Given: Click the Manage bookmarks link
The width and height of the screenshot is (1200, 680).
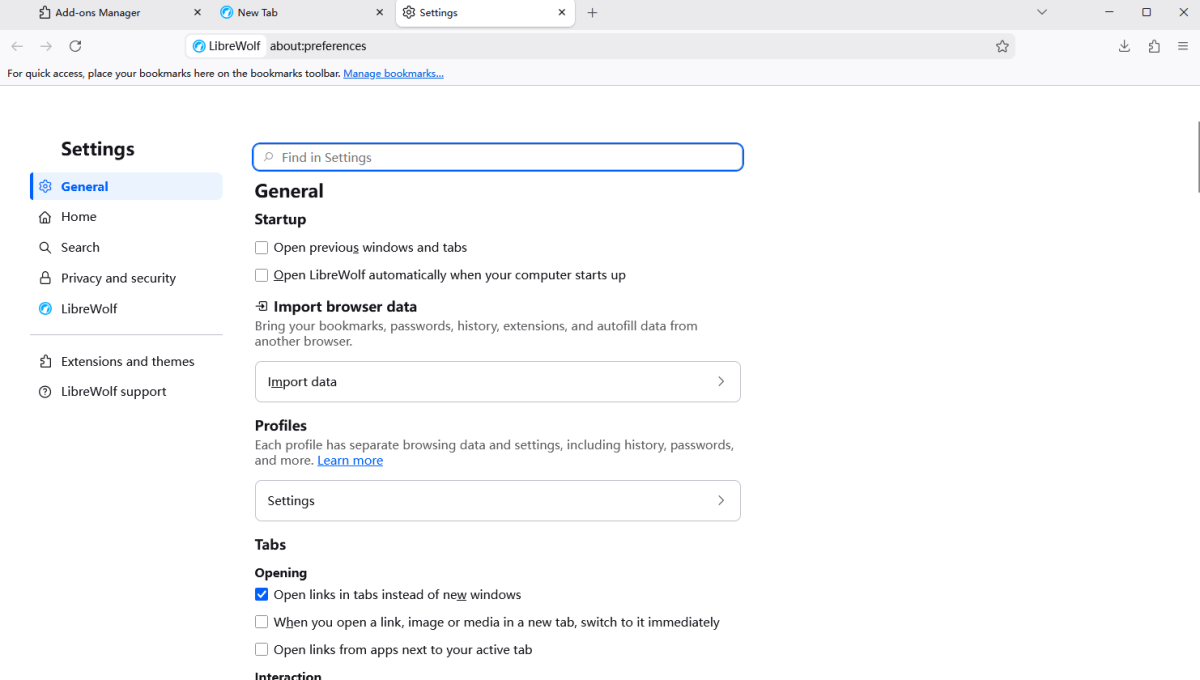Looking at the screenshot, I should [393, 74].
